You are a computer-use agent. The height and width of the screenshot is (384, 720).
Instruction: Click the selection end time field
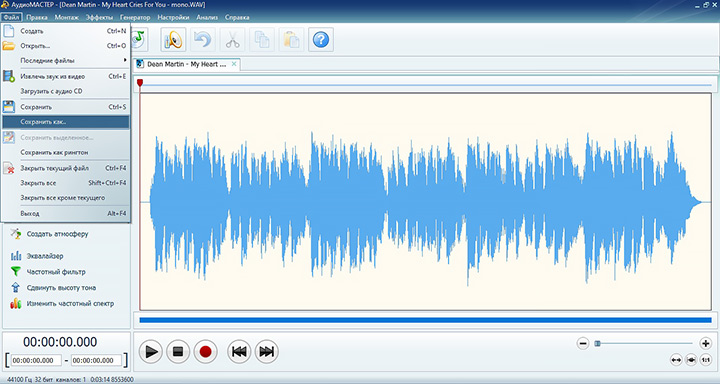coord(96,361)
